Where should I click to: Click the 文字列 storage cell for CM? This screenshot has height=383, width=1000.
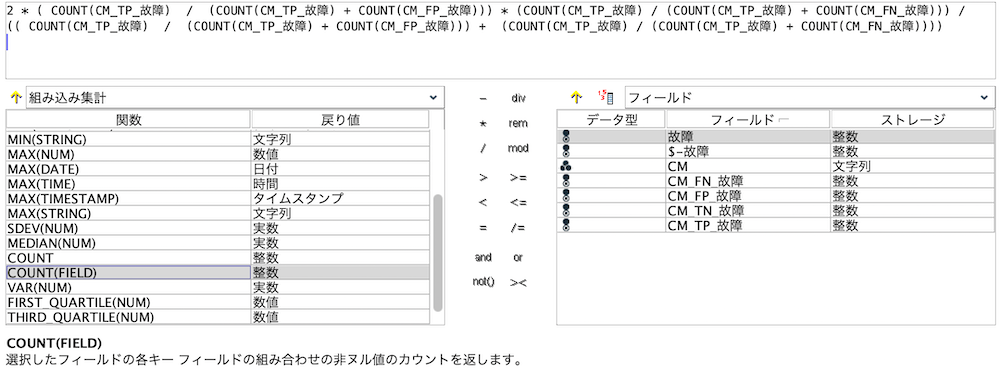click(912, 166)
